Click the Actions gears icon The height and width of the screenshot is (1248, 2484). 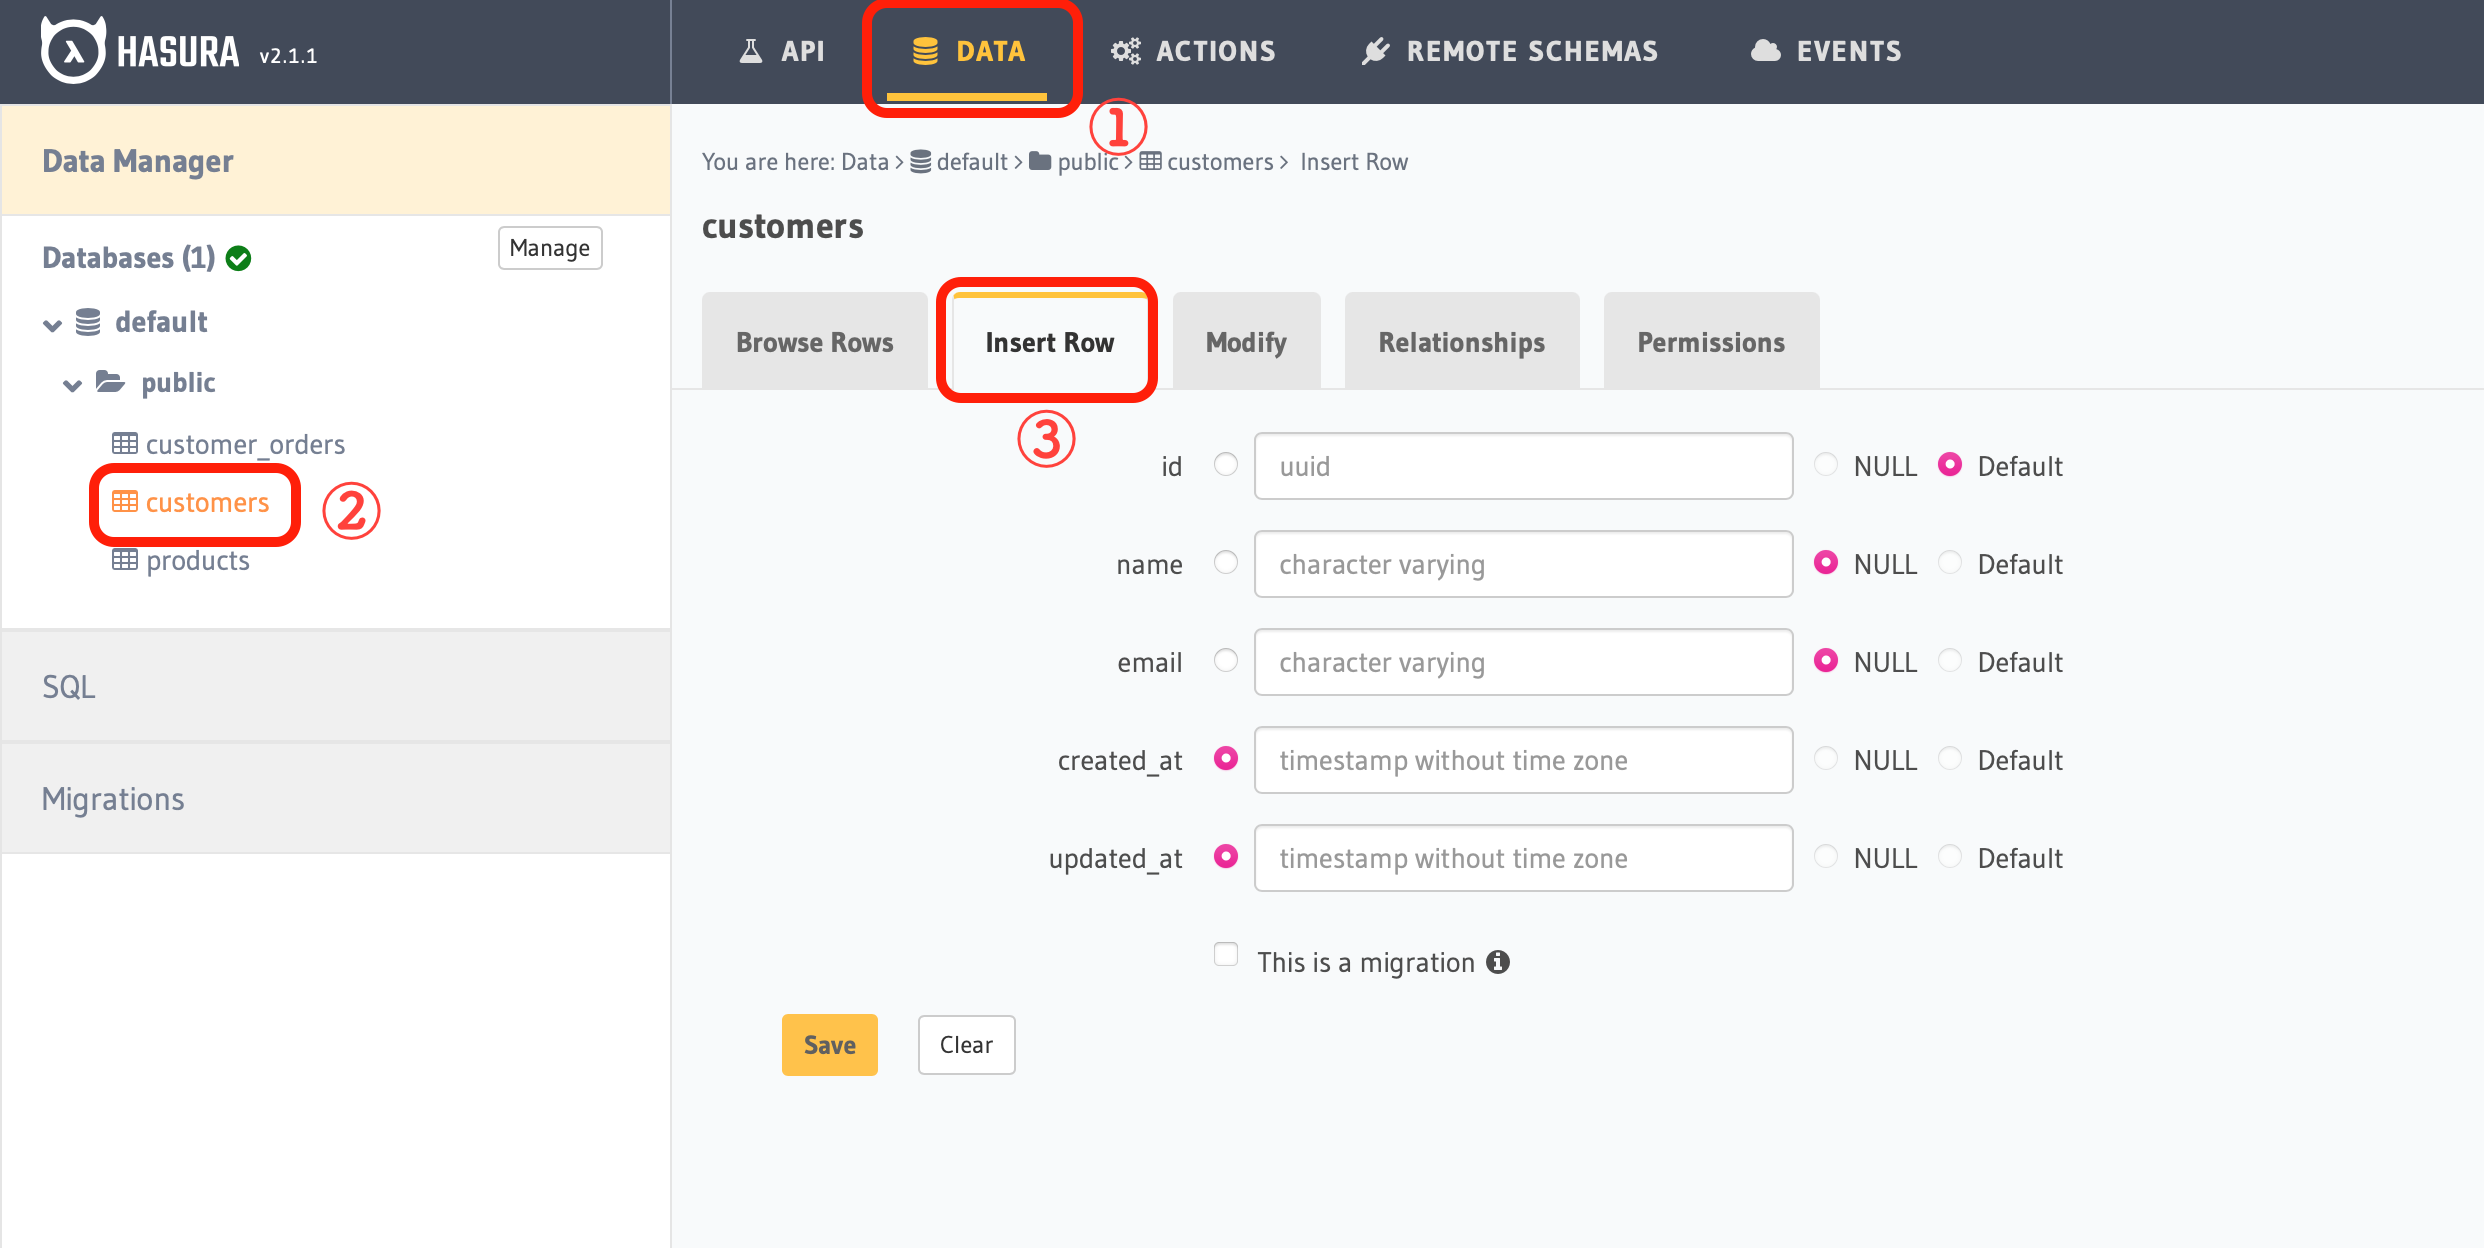tap(1125, 51)
